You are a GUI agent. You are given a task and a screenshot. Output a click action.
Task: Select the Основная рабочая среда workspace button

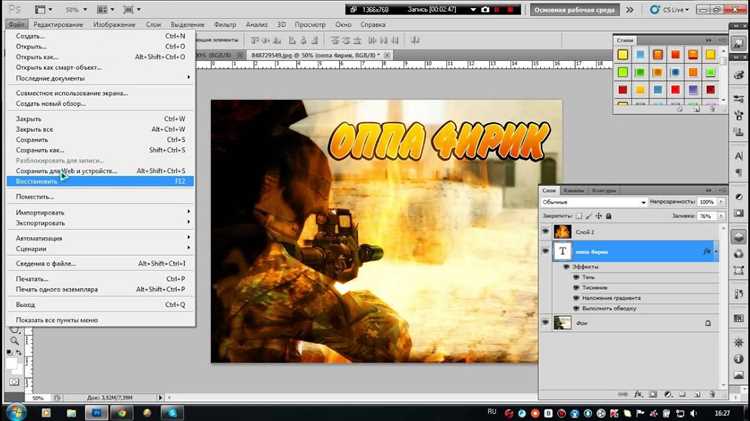point(574,10)
